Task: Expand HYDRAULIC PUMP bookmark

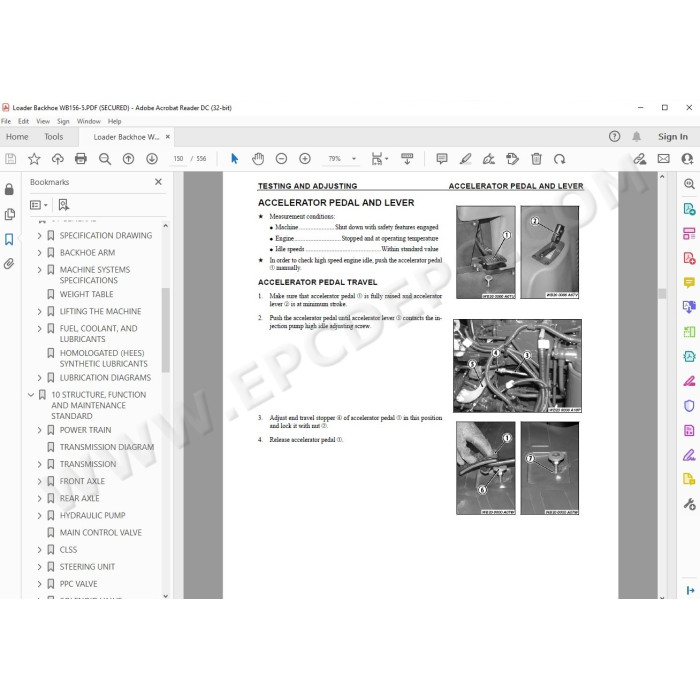Action: point(39,516)
